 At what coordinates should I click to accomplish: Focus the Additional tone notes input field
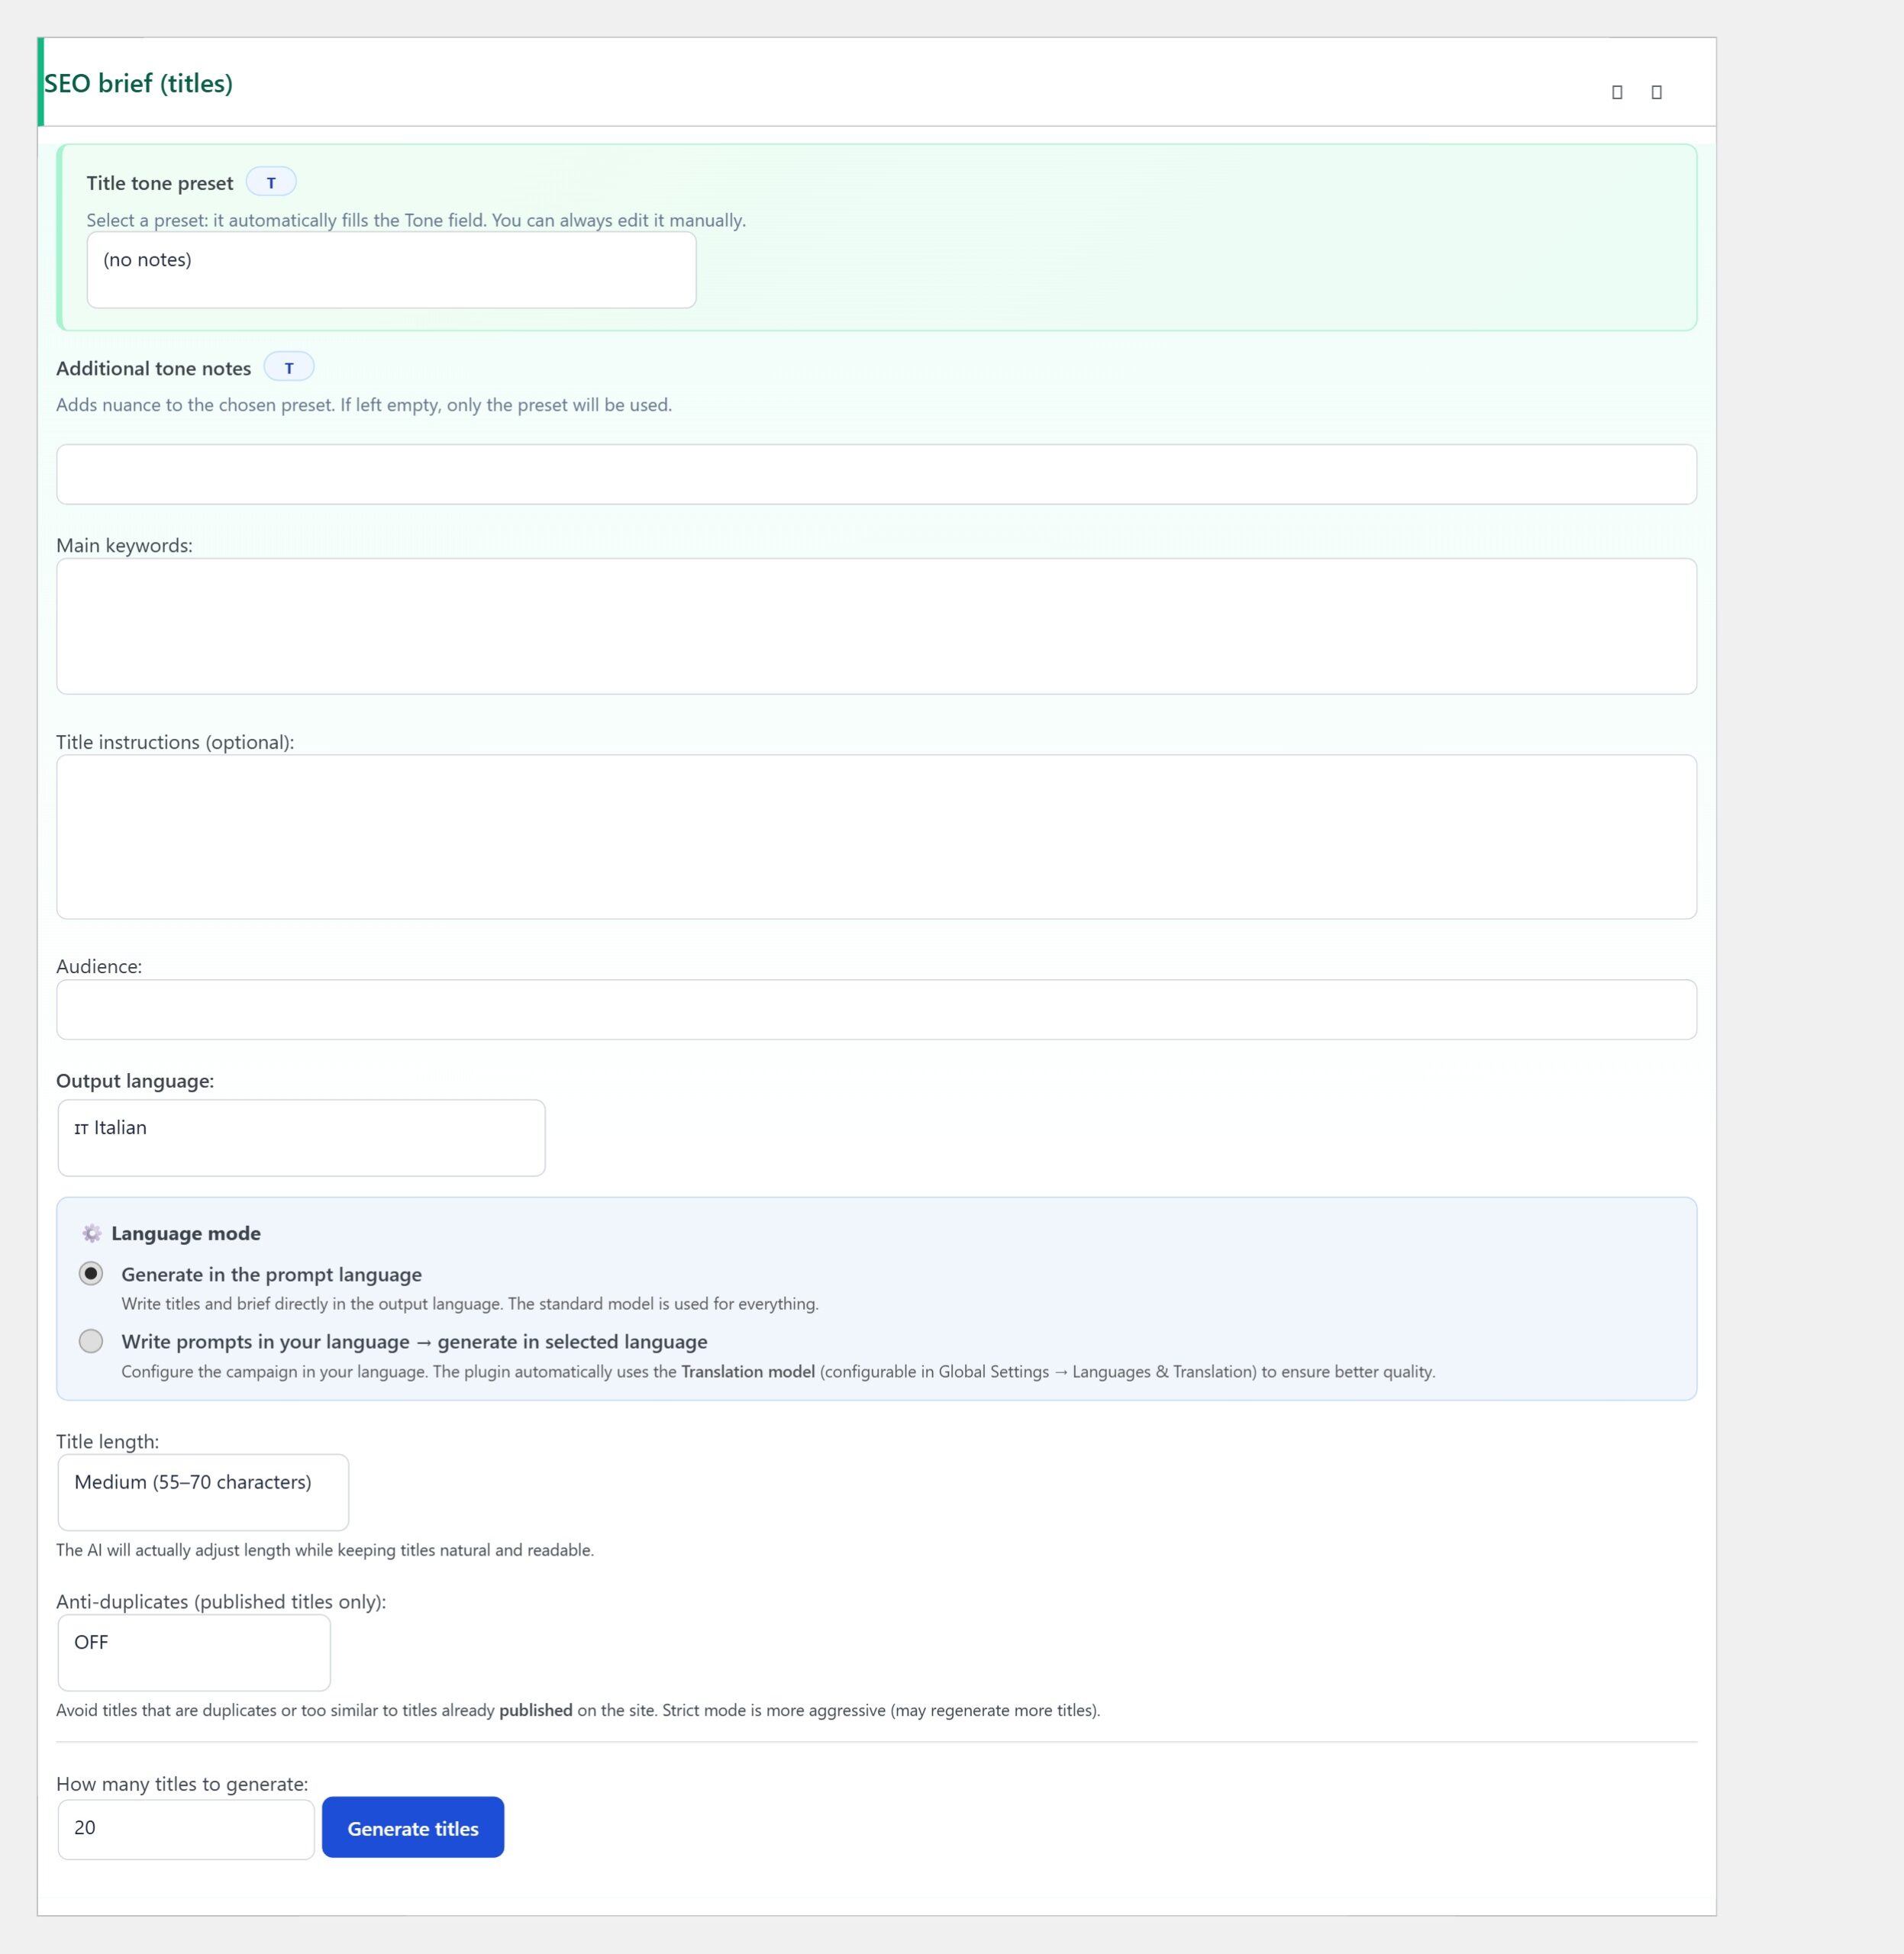[876, 474]
